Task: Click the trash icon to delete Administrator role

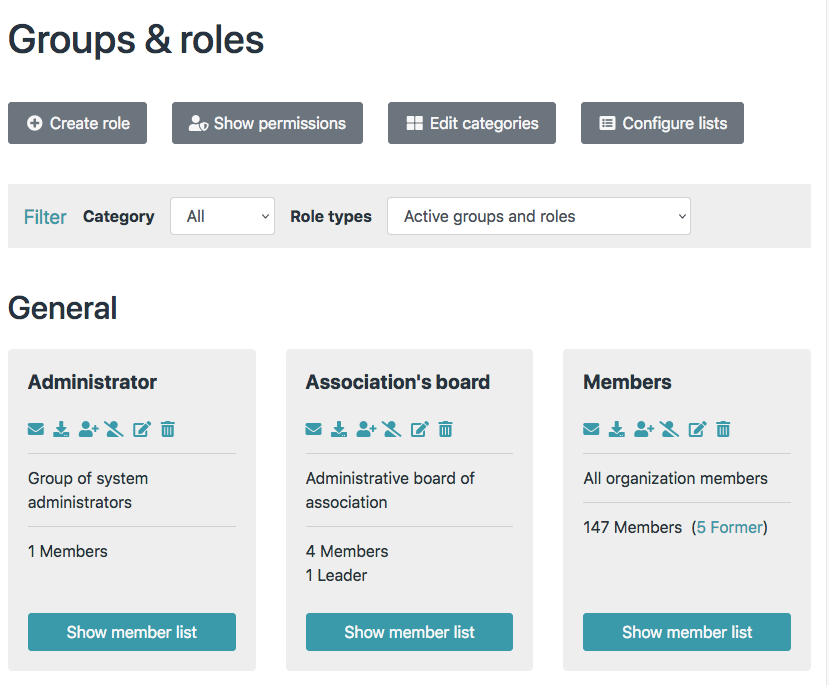Action: (168, 429)
